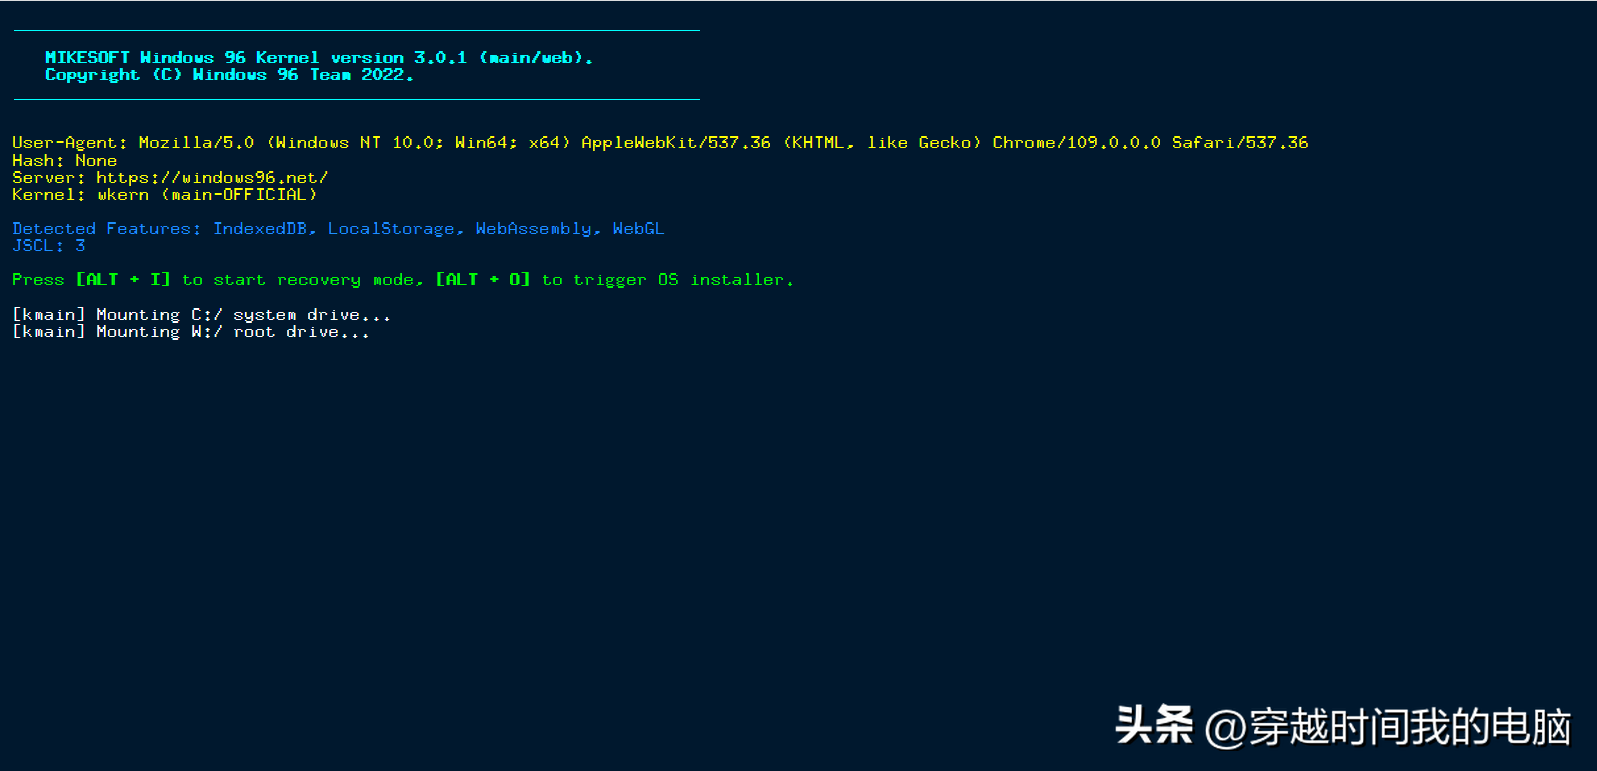Click the WebGL detected feature
The width and height of the screenshot is (1597, 771).
[639, 229]
